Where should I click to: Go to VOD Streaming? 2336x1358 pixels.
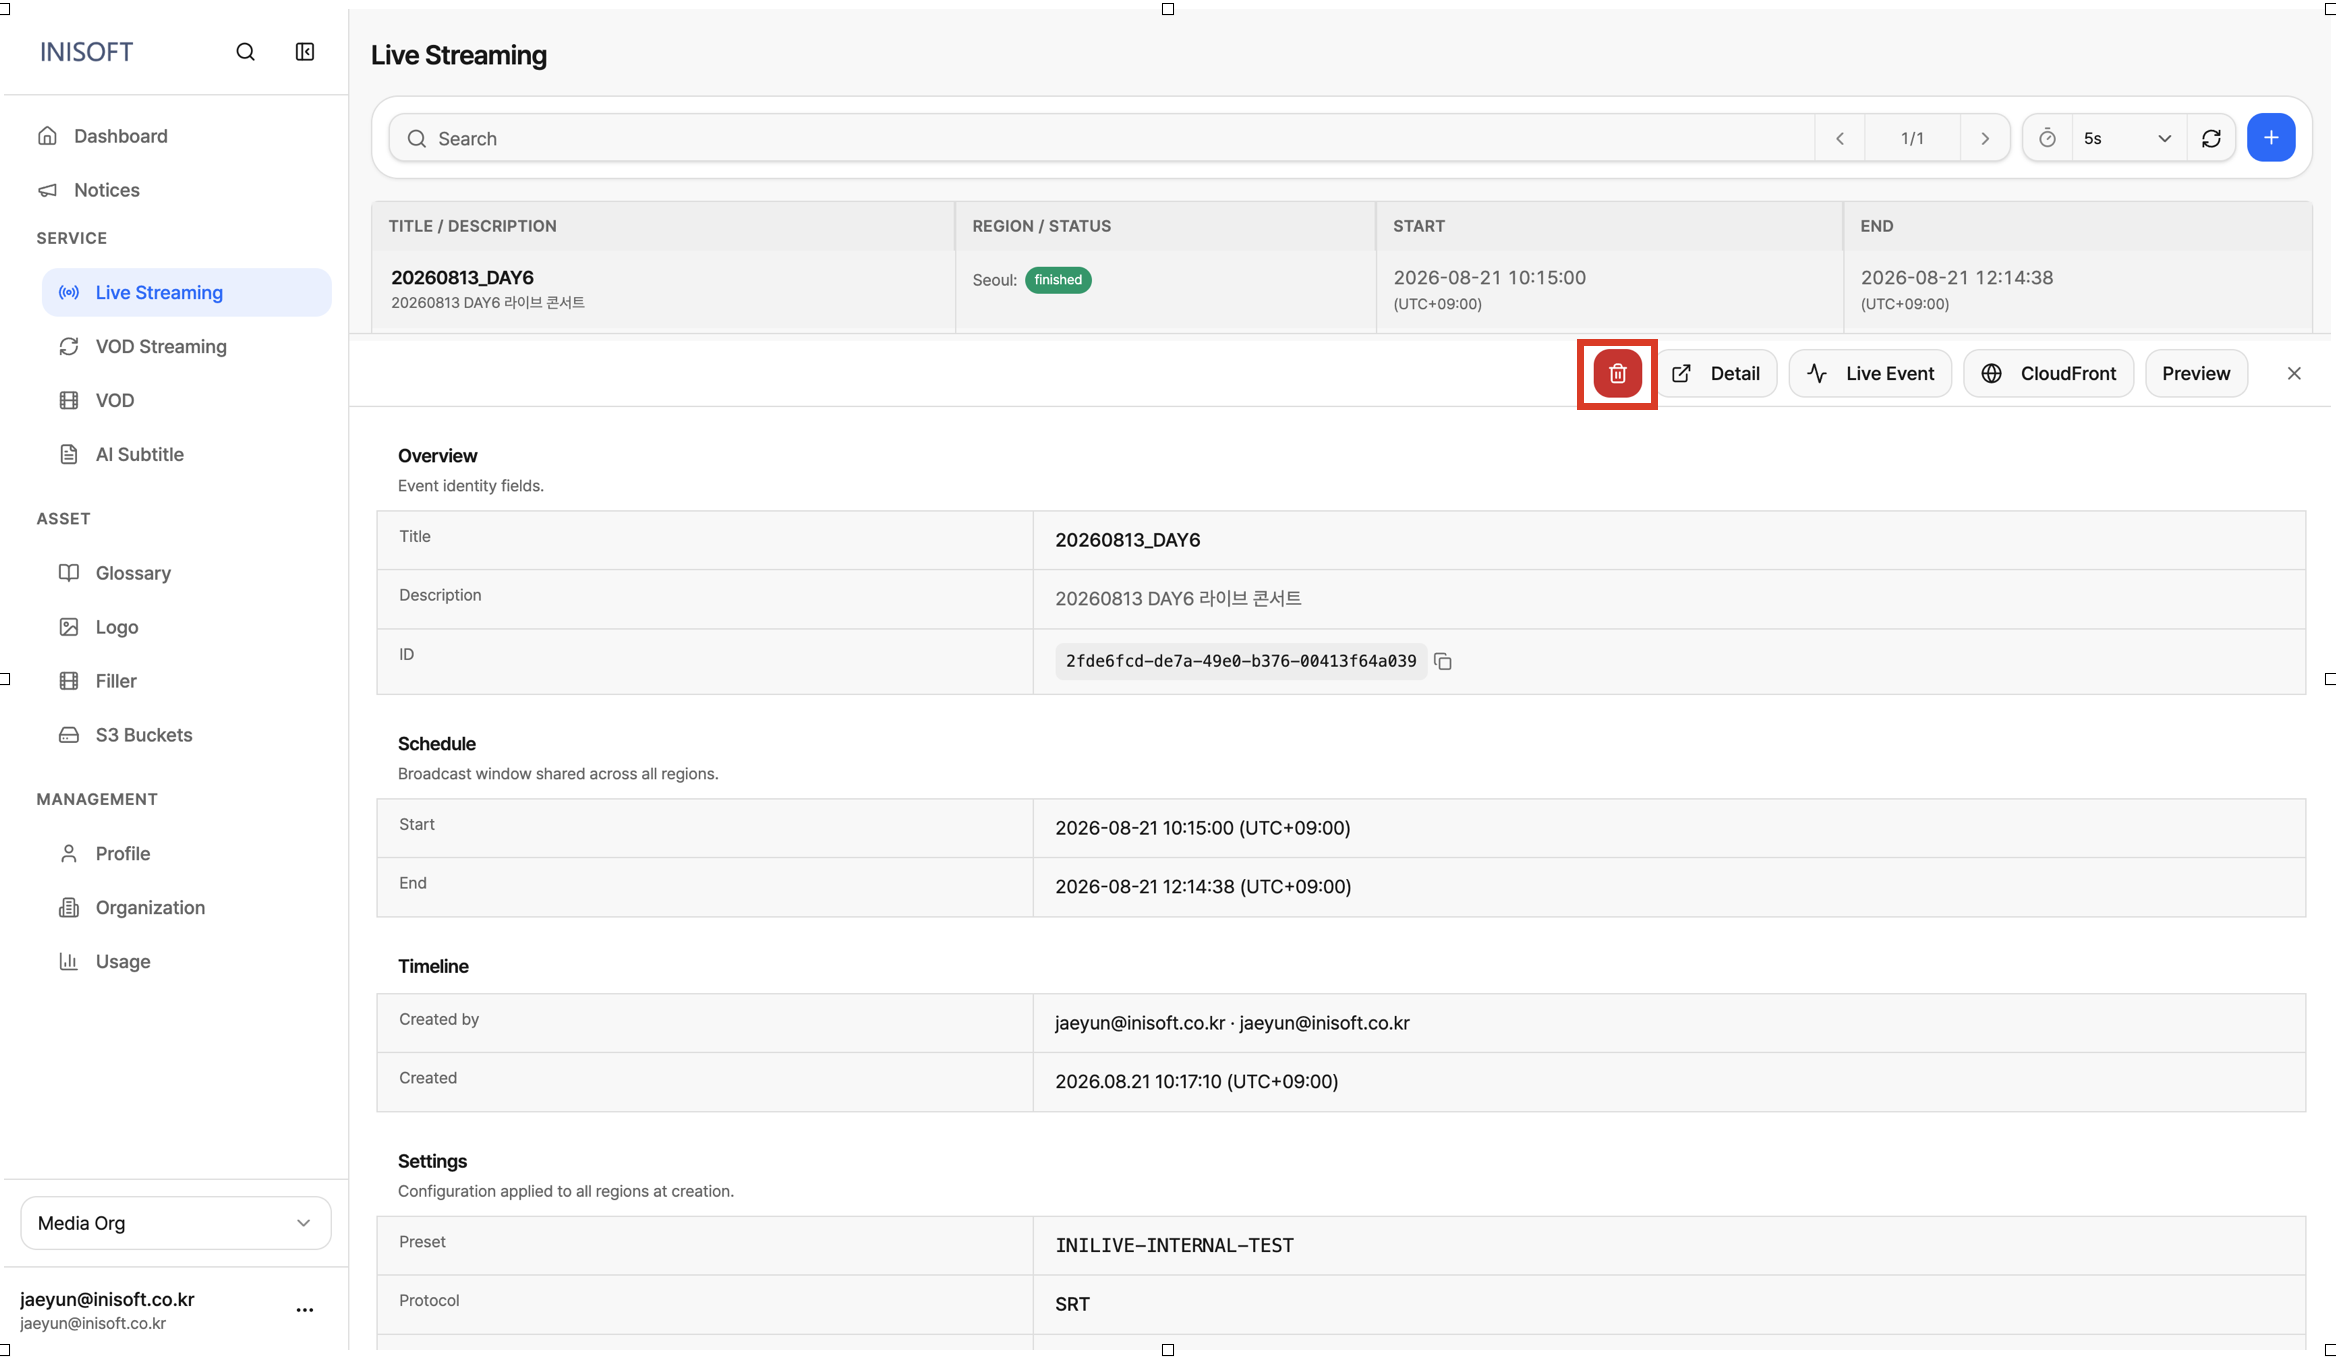click(187, 346)
